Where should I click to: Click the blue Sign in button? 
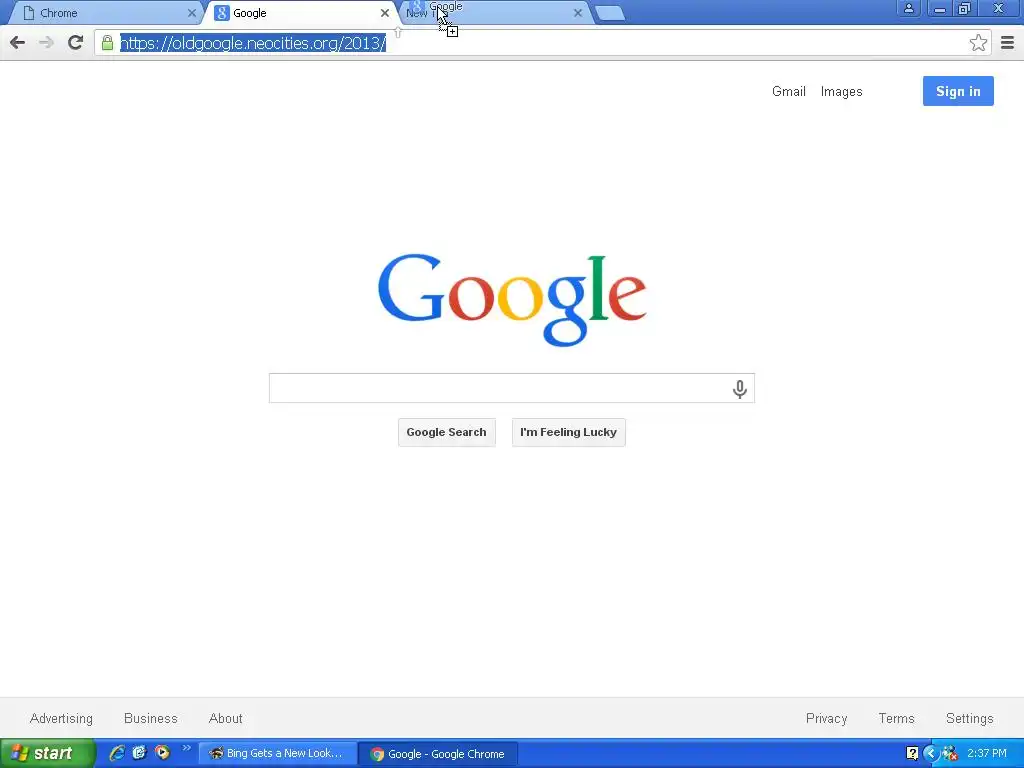click(958, 91)
